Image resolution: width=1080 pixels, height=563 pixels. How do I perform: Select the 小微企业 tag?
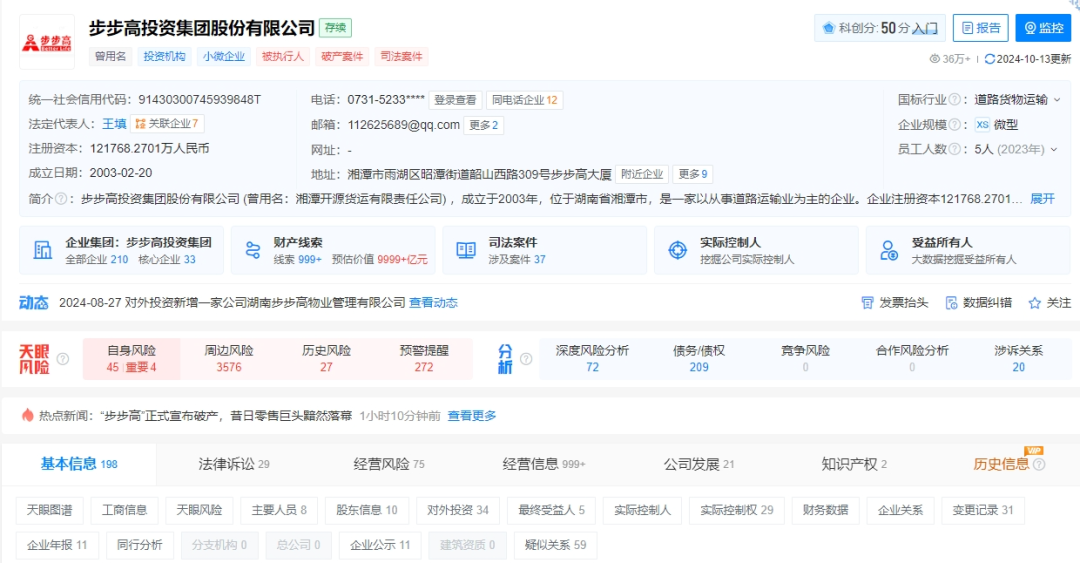coord(224,57)
